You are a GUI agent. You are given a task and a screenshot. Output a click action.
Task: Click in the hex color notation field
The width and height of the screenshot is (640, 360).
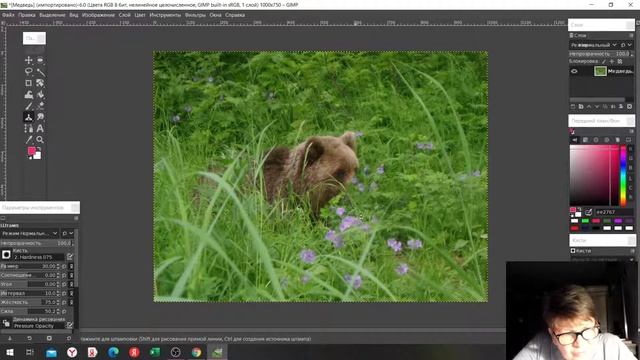tap(614, 212)
